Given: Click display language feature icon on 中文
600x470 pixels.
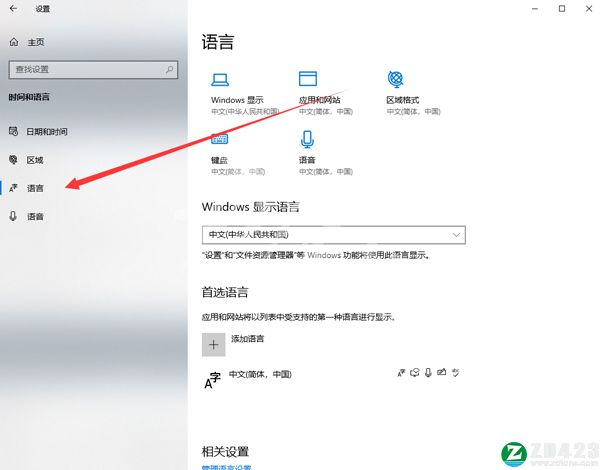Looking at the screenshot, I should pos(401,372).
